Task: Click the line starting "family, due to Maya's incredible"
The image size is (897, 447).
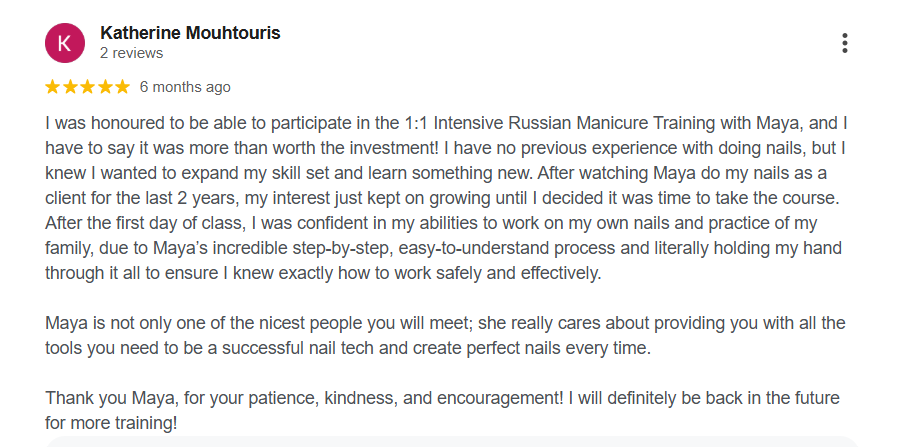Action: coord(443,248)
